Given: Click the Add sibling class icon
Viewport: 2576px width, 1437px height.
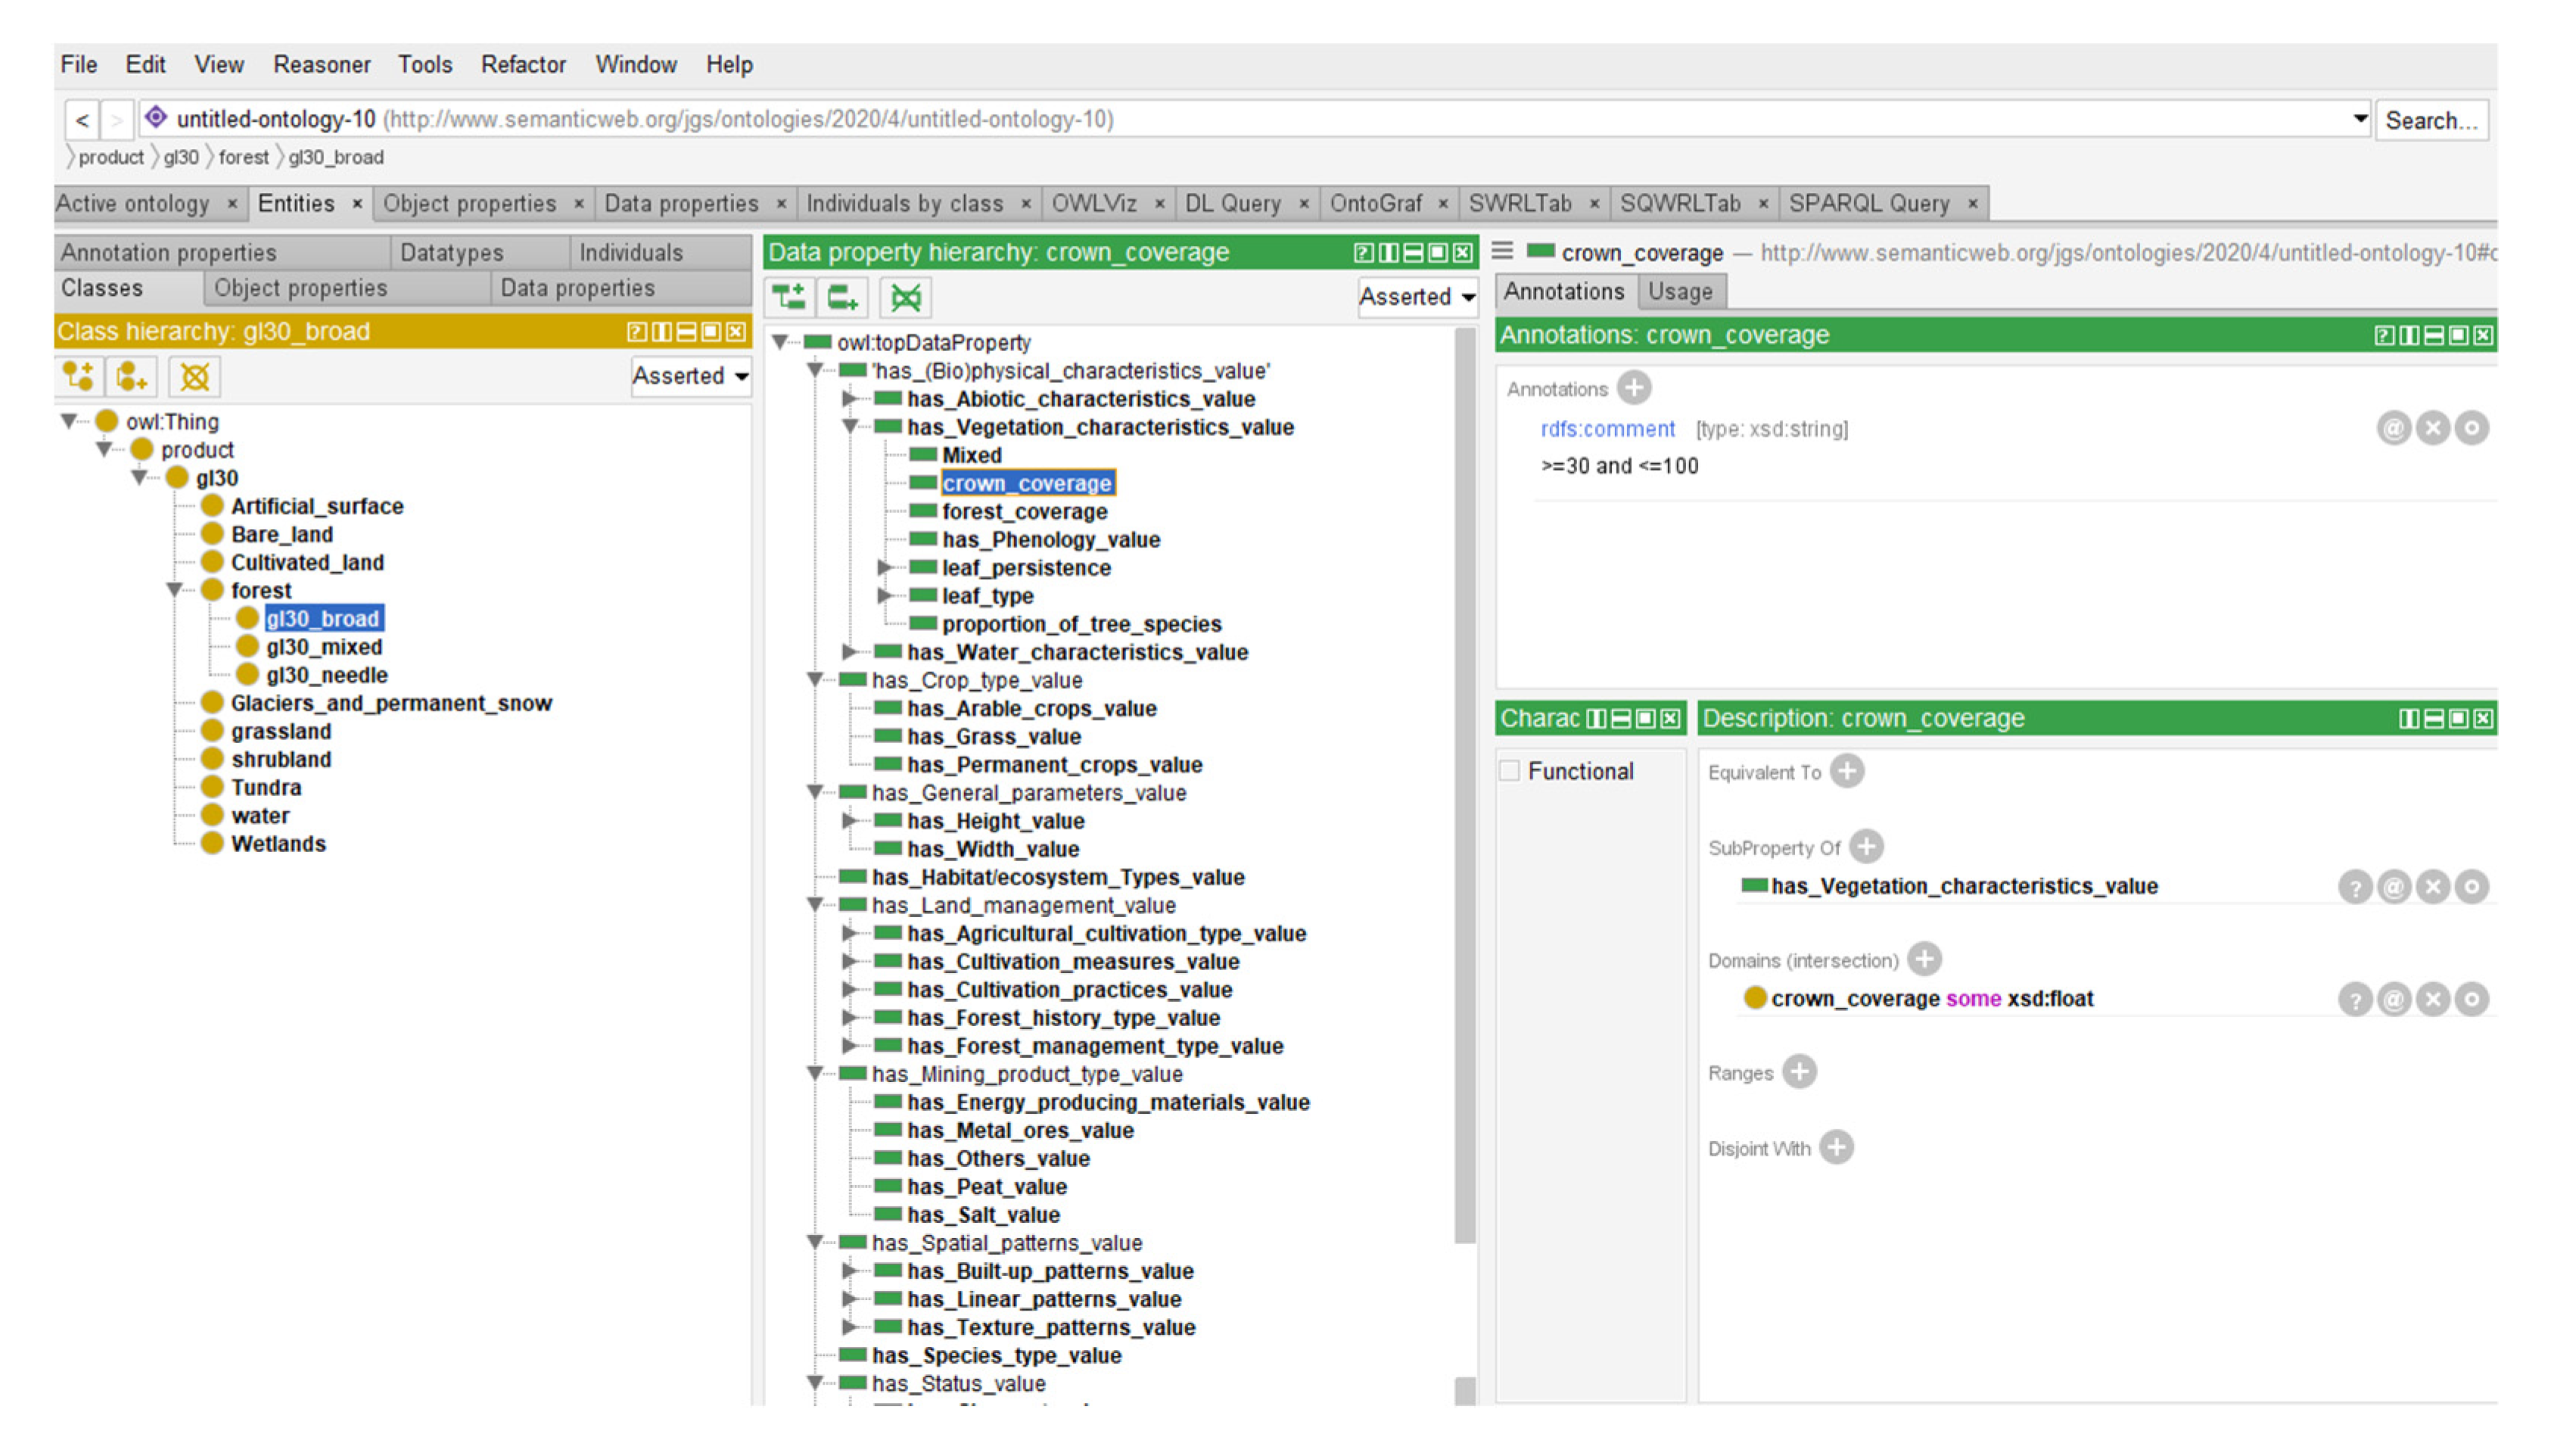Looking at the screenshot, I should [132, 377].
